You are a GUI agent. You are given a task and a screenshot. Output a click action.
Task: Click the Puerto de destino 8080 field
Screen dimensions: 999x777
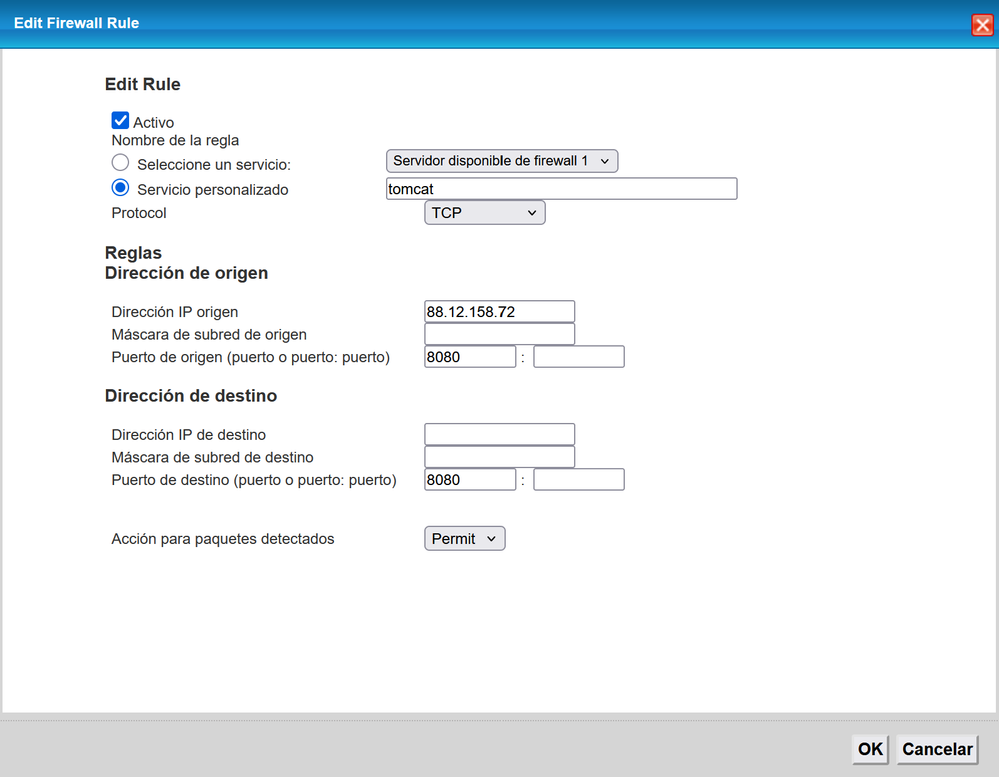(x=469, y=479)
